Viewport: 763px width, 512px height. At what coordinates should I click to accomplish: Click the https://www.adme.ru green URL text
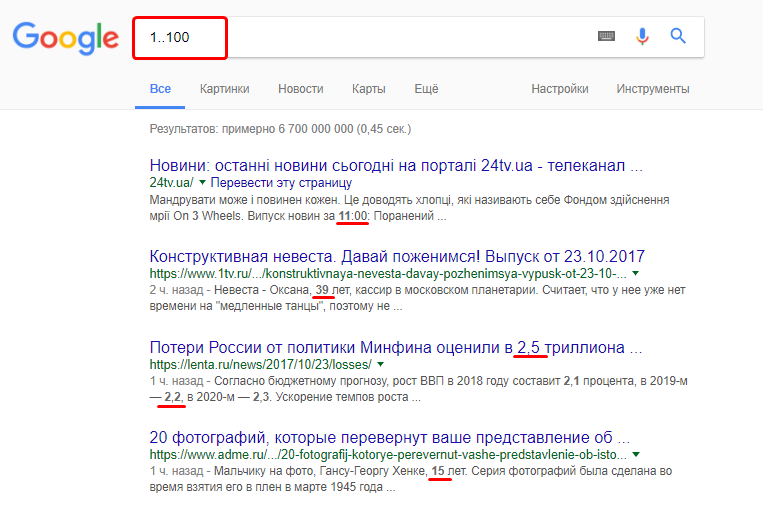(x=388, y=455)
